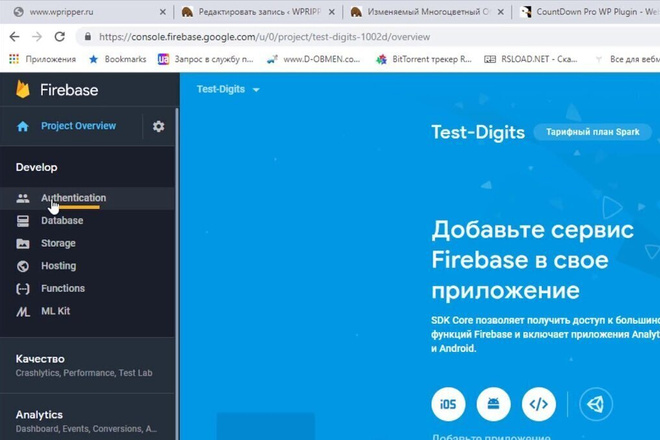Add a Unity app via Unity icon
The height and width of the screenshot is (440, 660).
(596, 404)
